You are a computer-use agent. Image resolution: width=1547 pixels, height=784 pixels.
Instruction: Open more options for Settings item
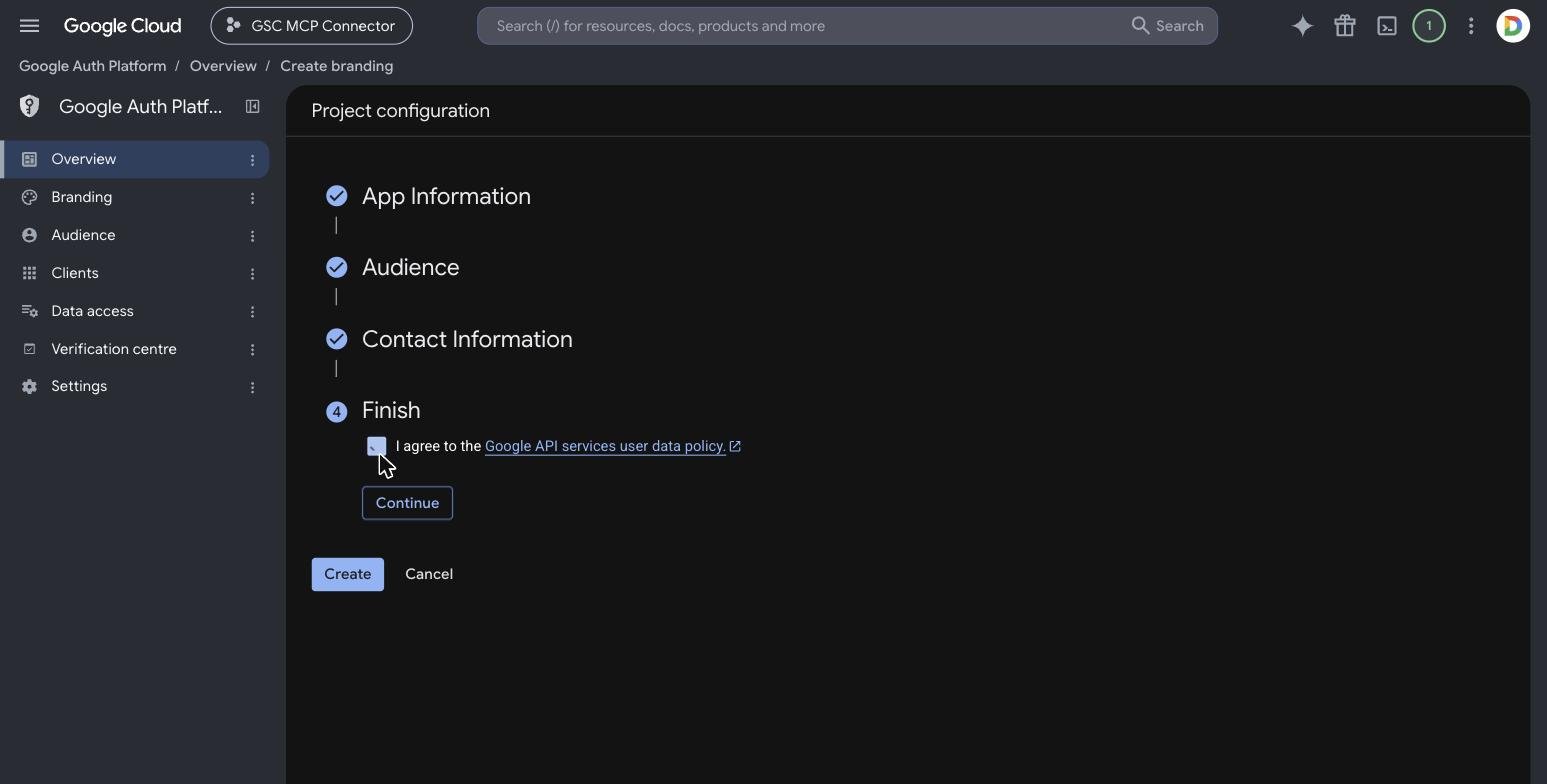pyautogui.click(x=252, y=387)
